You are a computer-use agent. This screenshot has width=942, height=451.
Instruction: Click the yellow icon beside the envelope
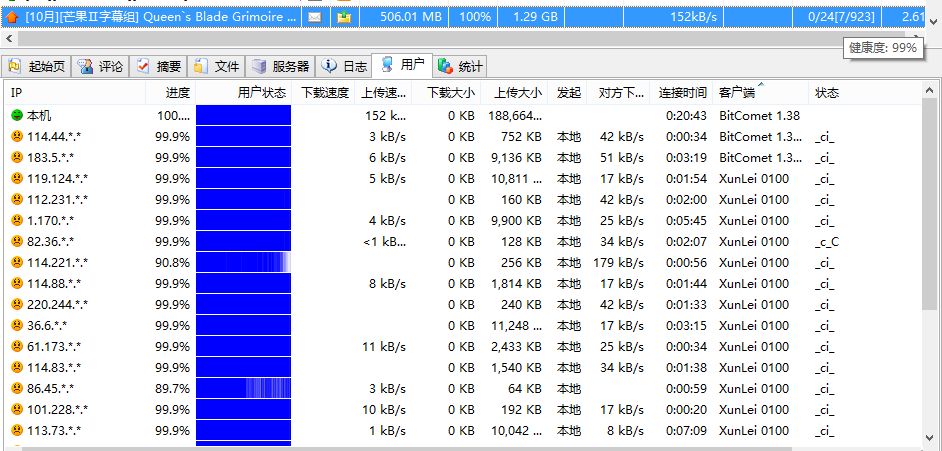[344, 17]
